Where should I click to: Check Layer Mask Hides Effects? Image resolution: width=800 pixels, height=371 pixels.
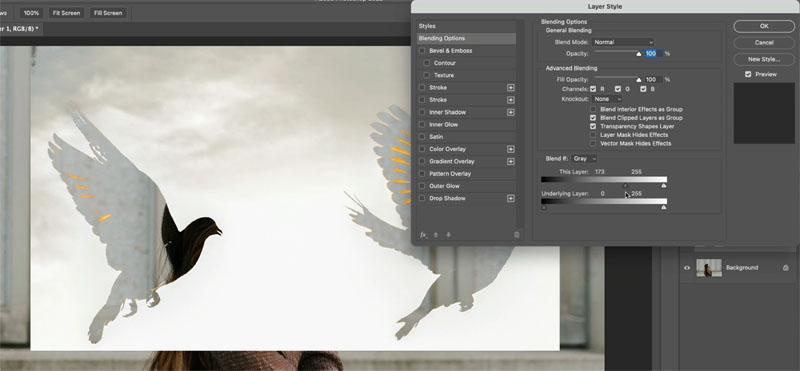(x=593, y=135)
